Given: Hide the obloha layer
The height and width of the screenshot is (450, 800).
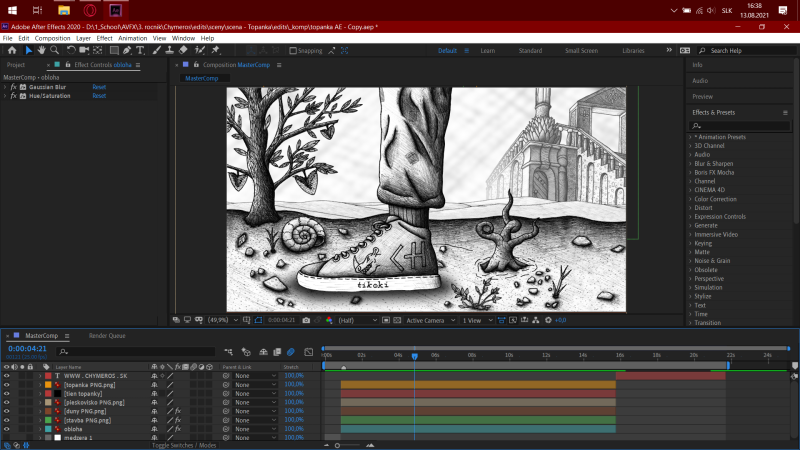Looking at the screenshot, I should pyautogui.click(x=7, y=429).
